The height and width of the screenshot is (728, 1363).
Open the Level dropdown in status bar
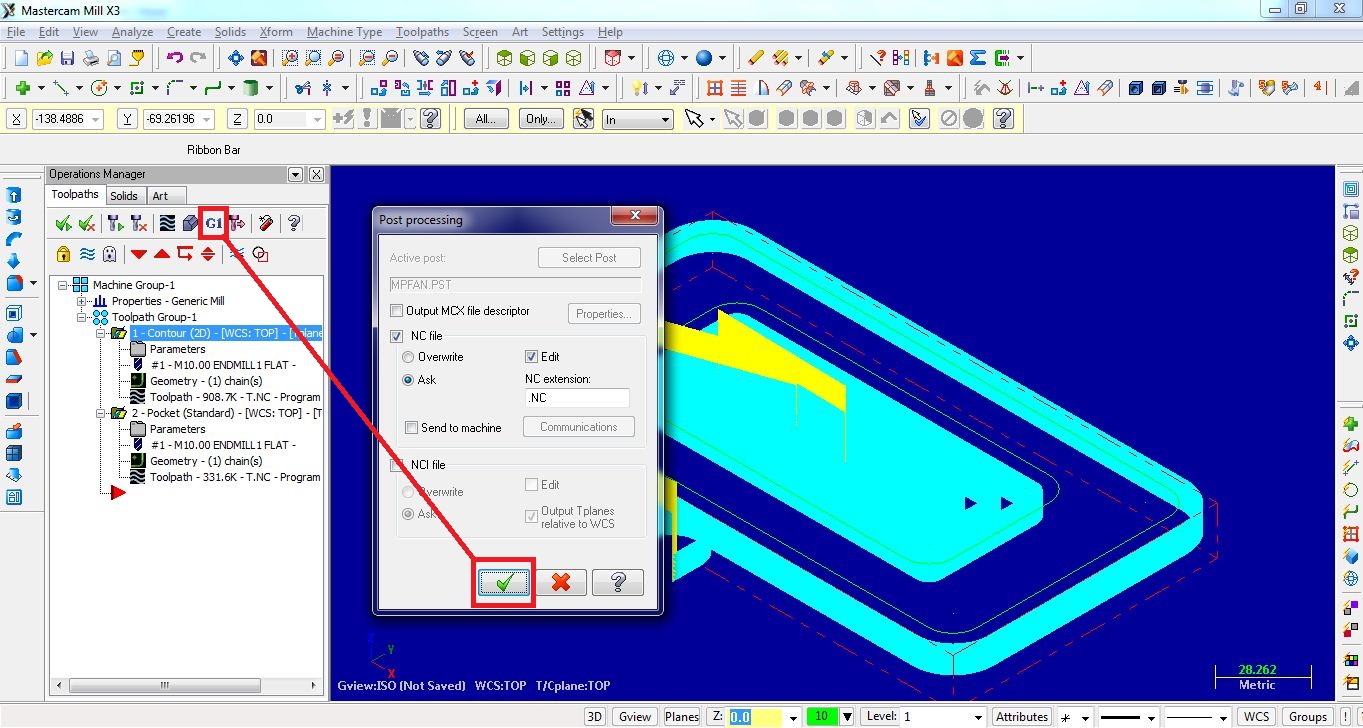977,717
